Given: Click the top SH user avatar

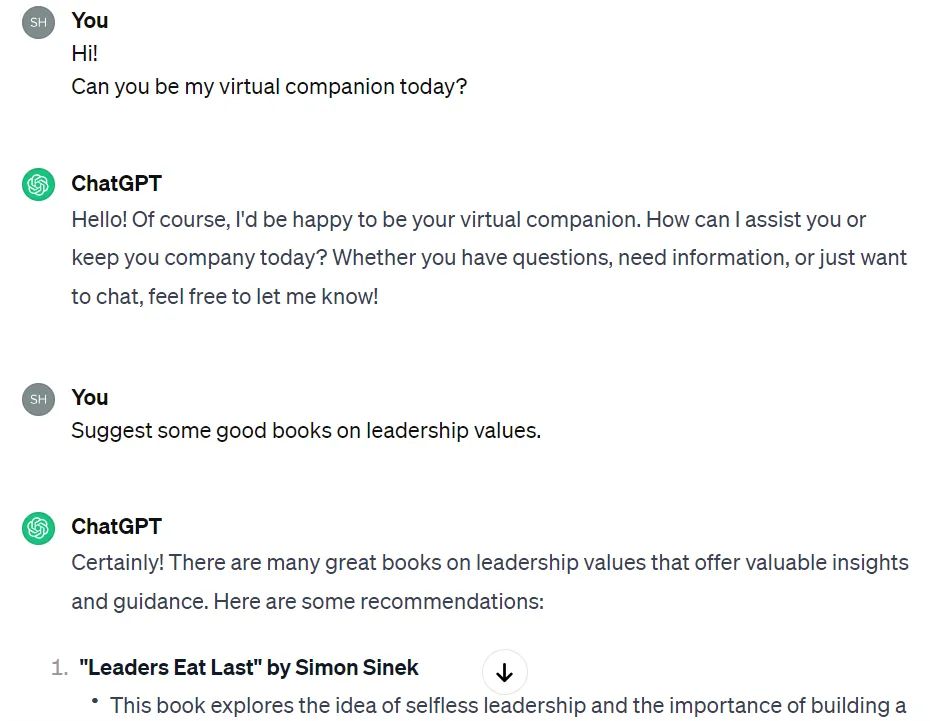Looking at the screenshot, I should coord(39,22).
